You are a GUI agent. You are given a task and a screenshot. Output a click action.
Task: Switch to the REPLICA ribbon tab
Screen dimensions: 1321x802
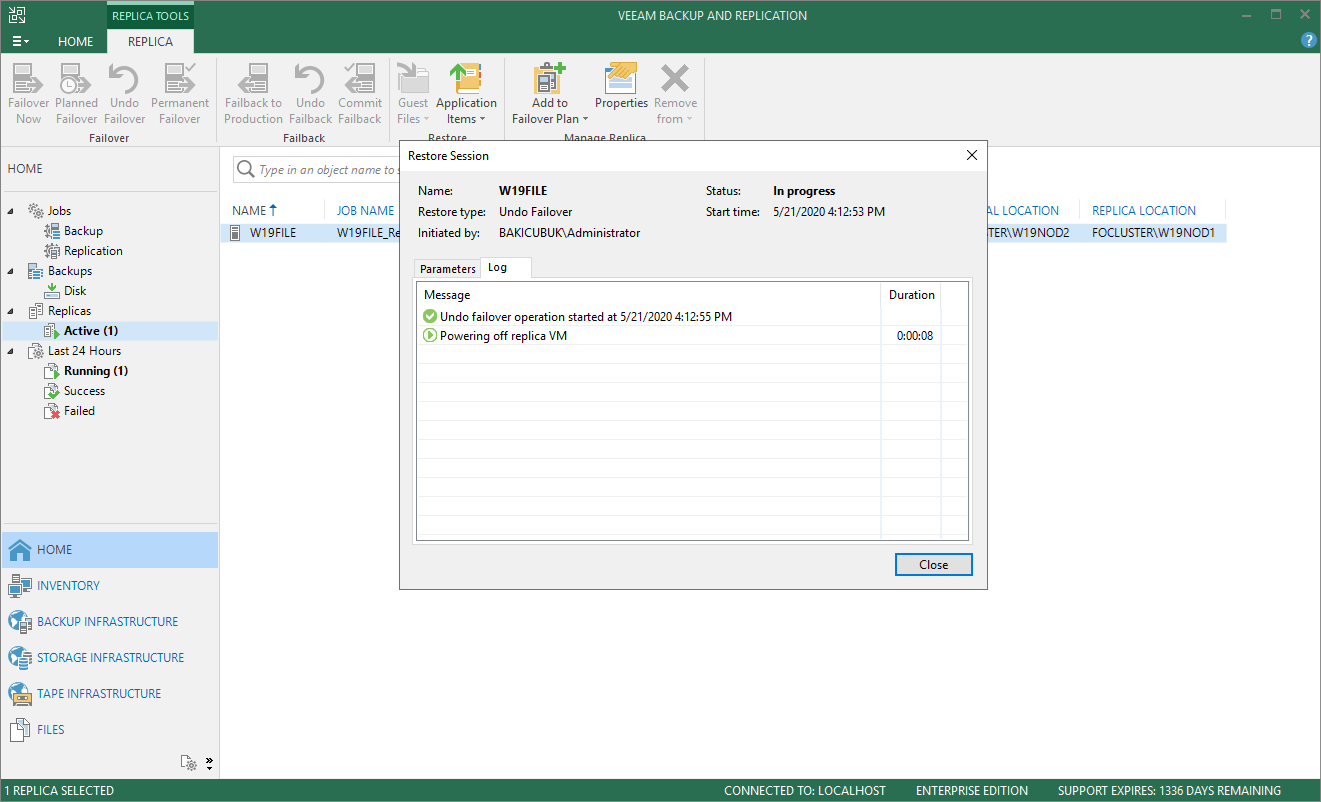[x=150, y=41]
